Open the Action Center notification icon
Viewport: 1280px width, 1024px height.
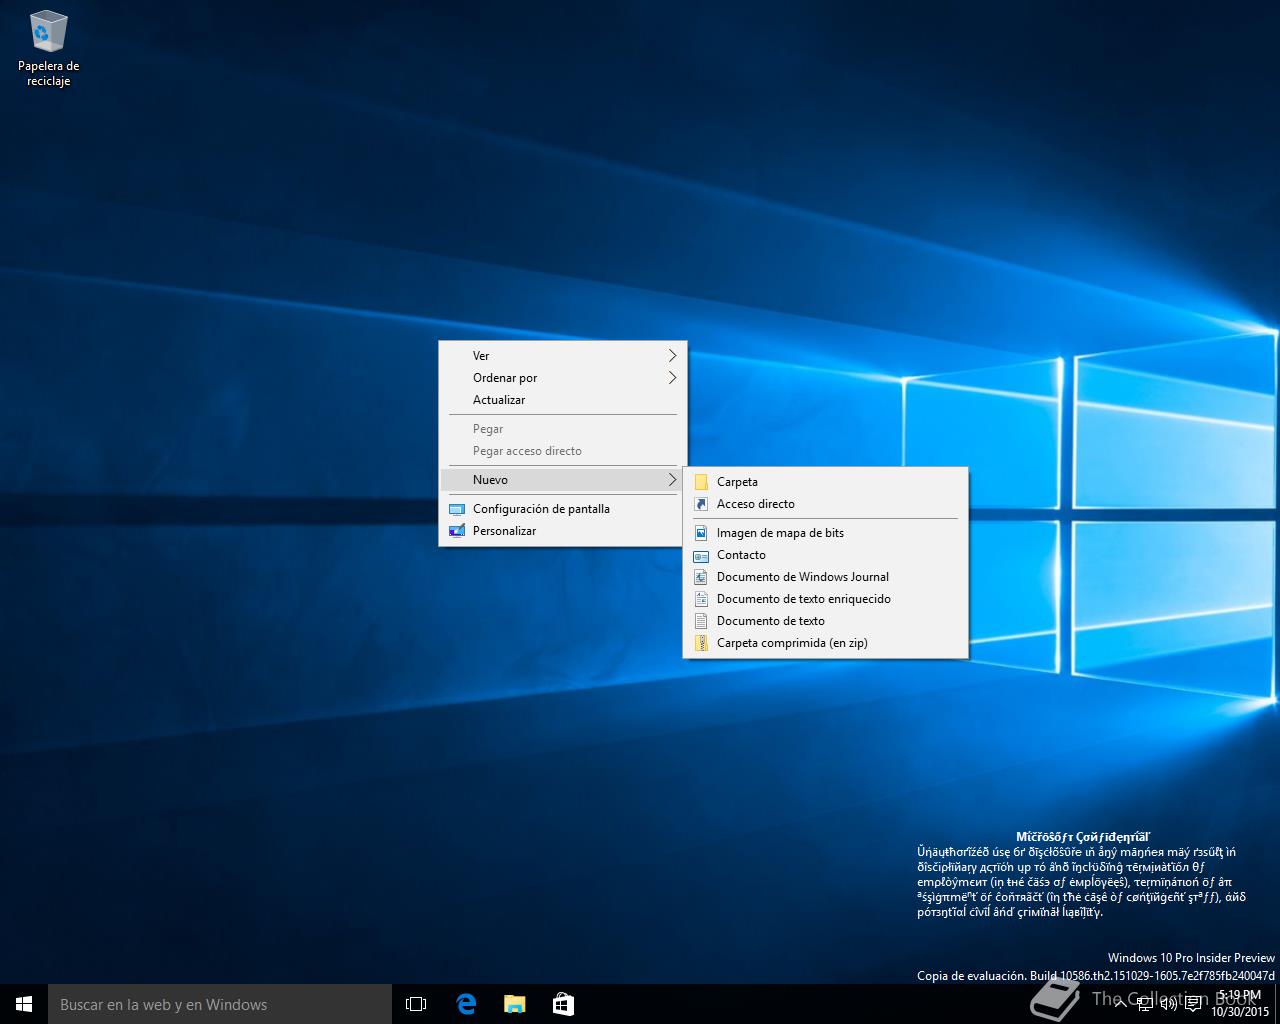[1193, 1004]
